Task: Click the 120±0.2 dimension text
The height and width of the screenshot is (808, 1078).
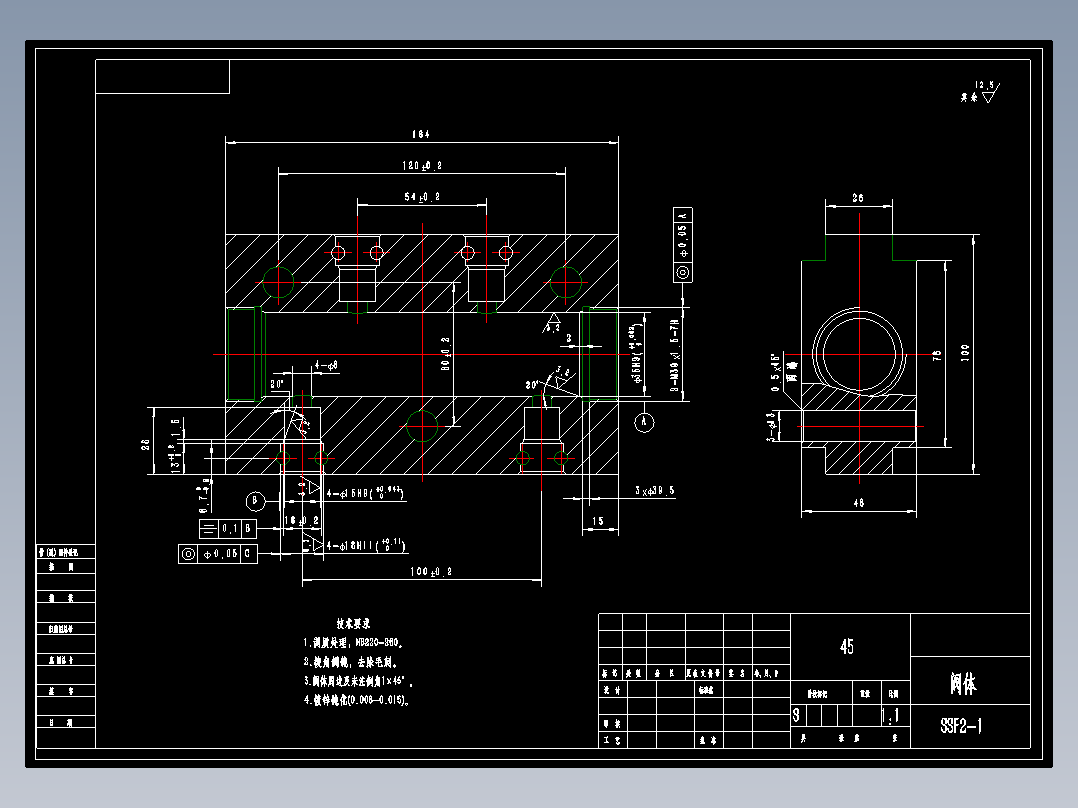Action: (422, 166)
